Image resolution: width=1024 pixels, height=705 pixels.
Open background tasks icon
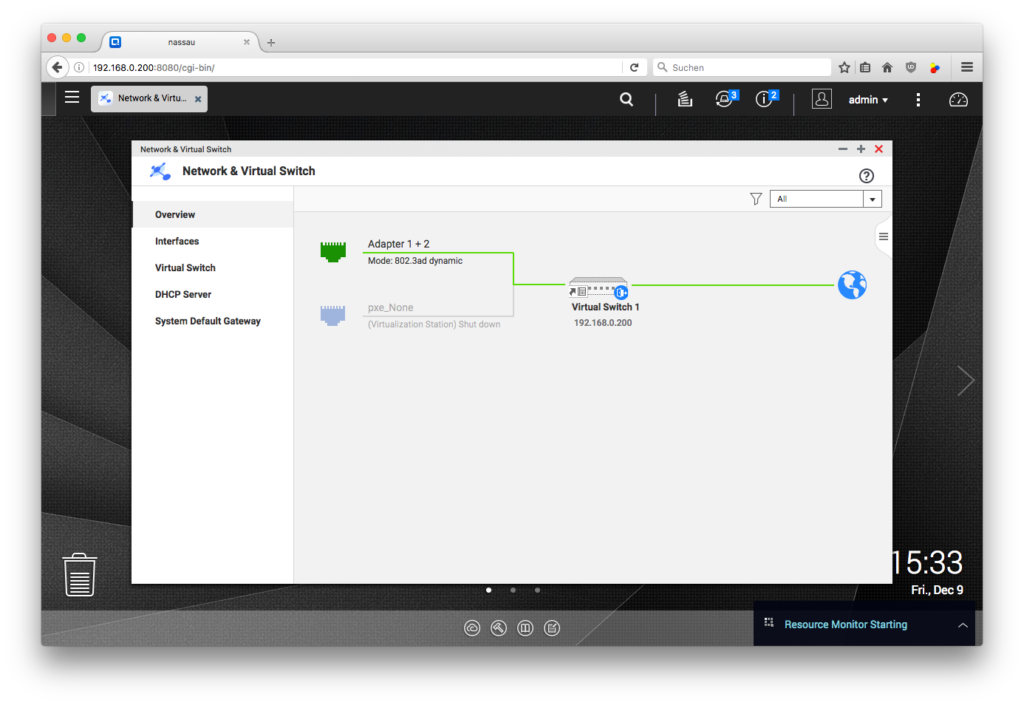[685, 99]
